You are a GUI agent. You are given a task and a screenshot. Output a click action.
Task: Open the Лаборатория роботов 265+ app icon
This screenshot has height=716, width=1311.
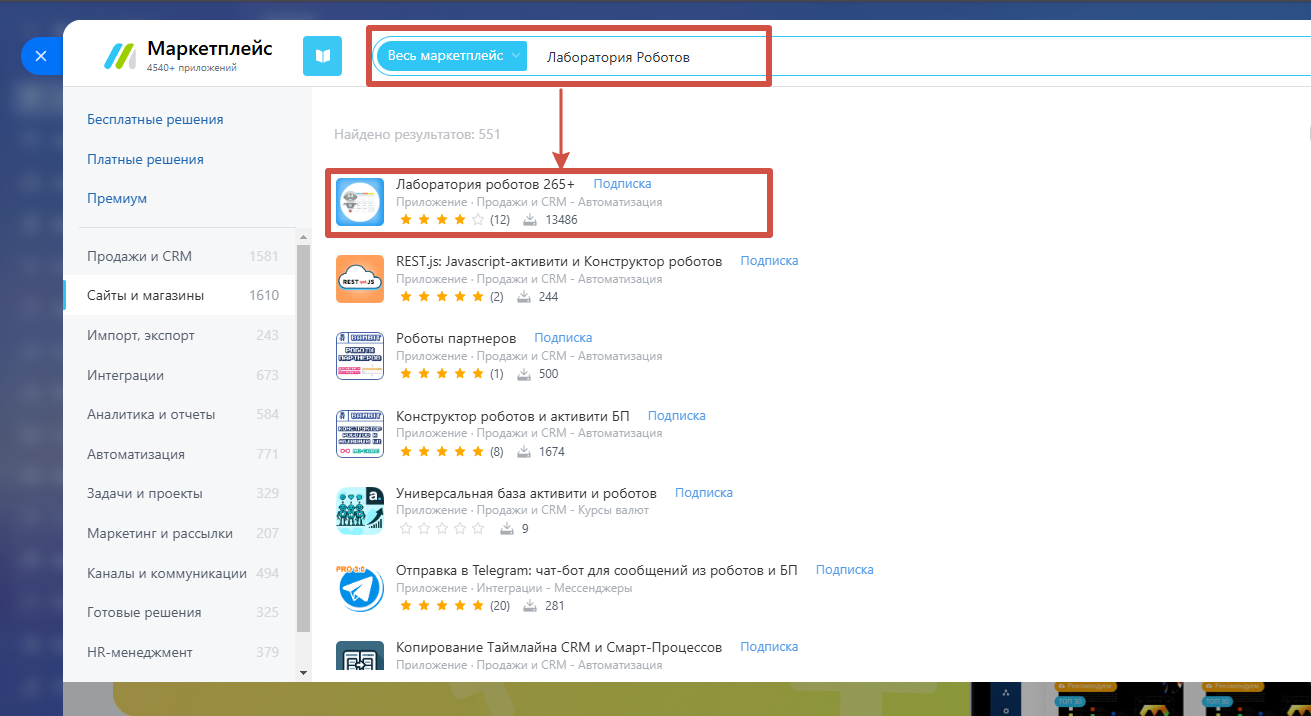pos(360,202)
